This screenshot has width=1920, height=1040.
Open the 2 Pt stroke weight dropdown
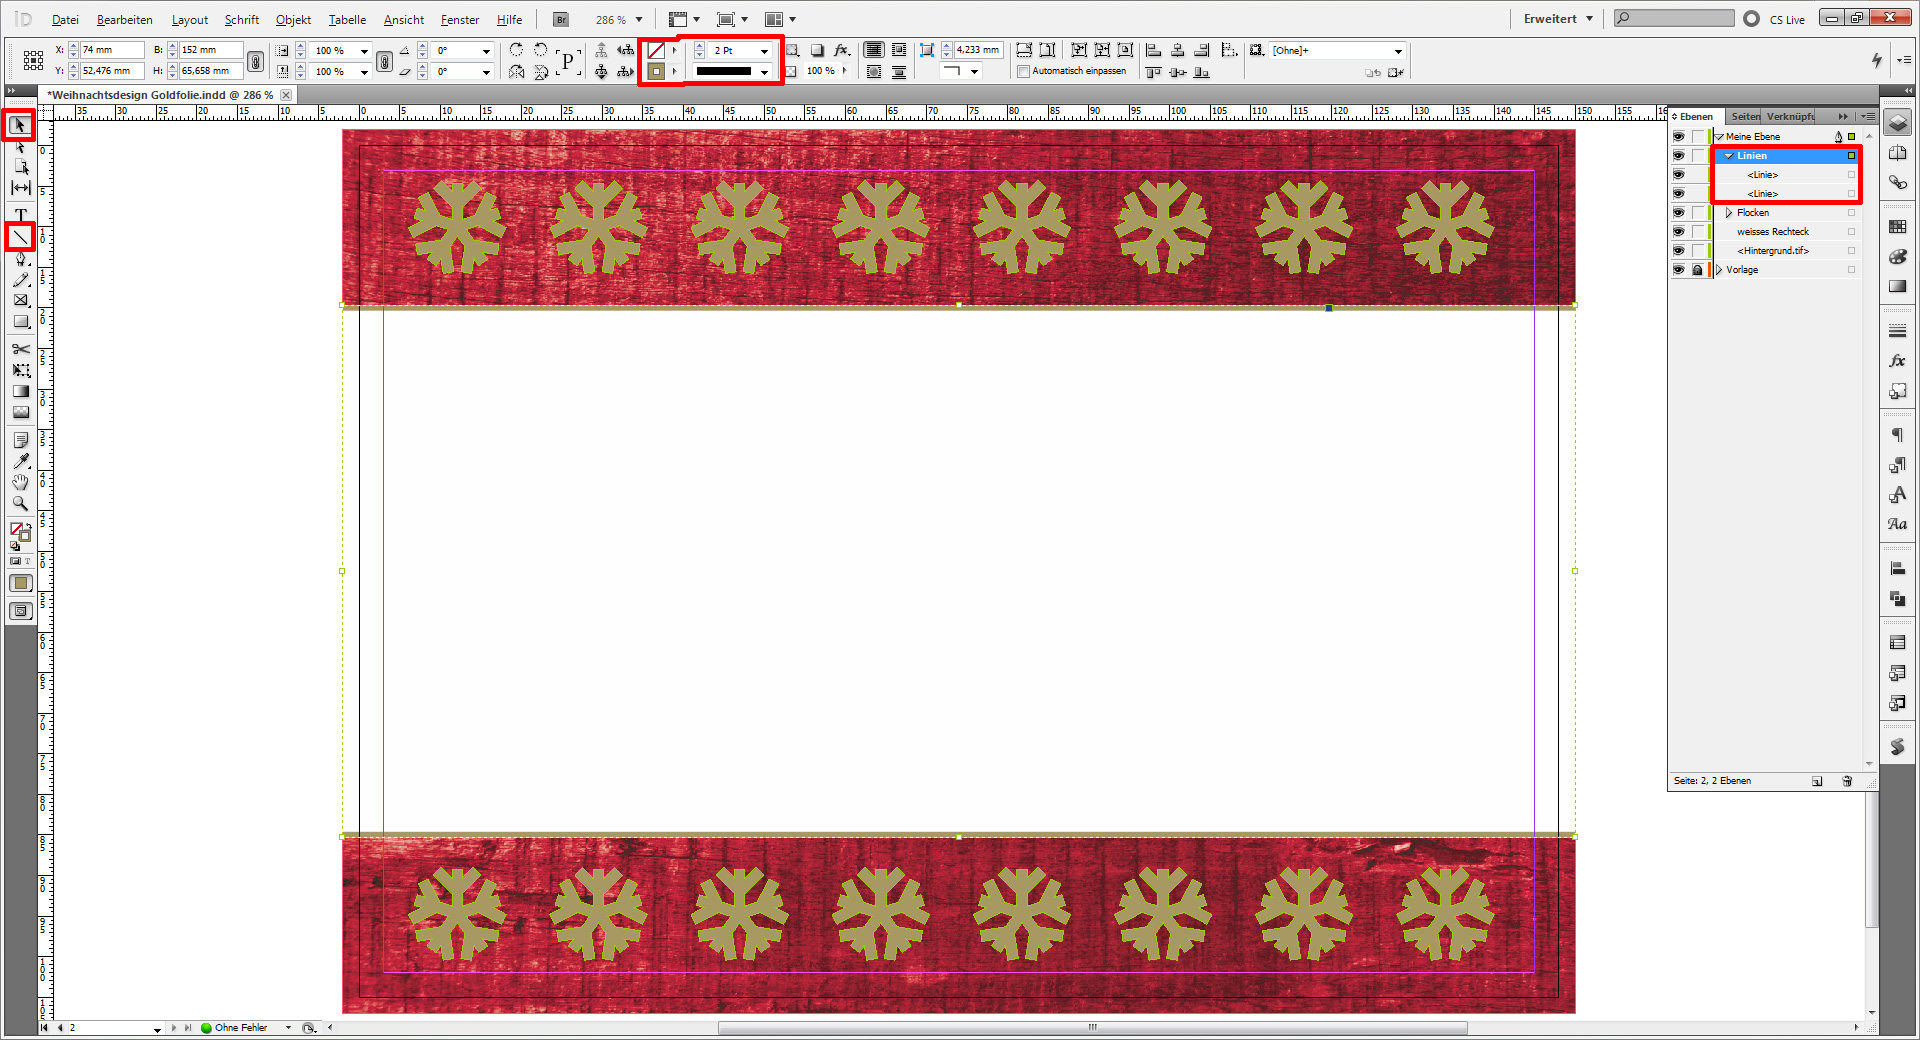pos(763,50)
